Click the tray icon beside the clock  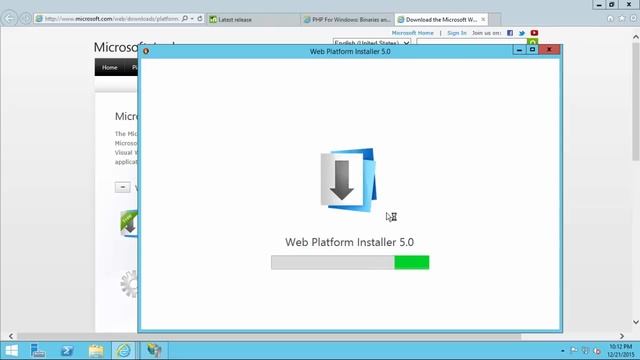click(597, 351)
